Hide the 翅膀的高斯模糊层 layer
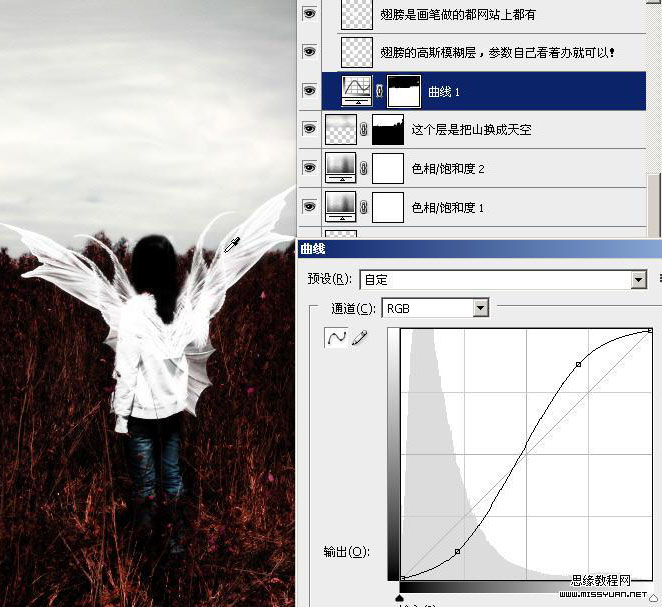This screenshot has width=662, height=607. point(309,52)
